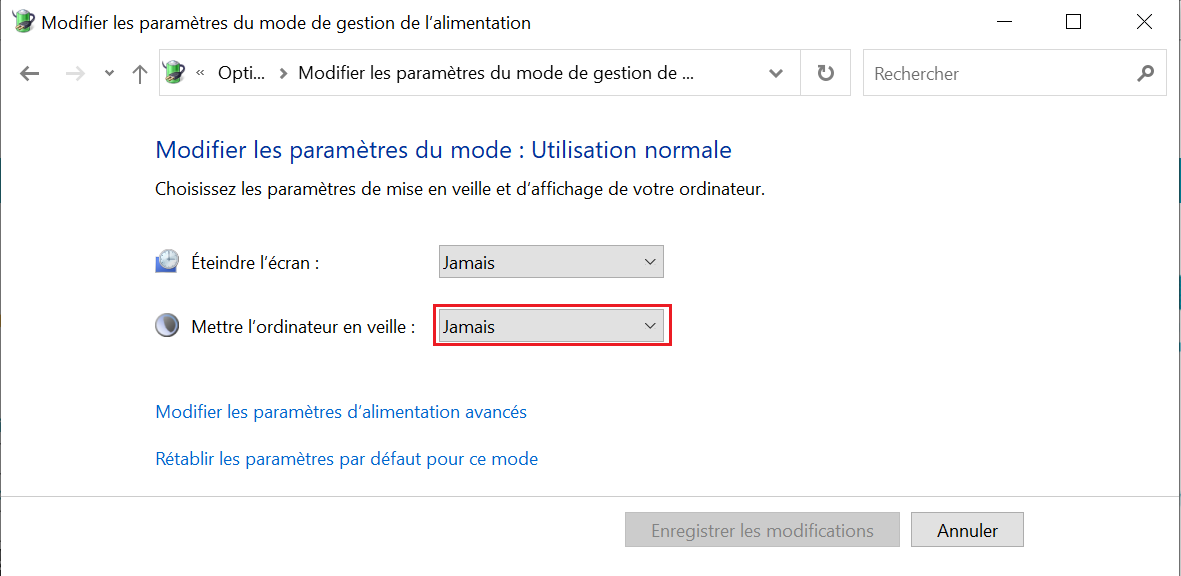Click the magnifier search icon
The width and height of the screenshot is (1181, 576).
pyautogui.click(x=1145, y=73)
